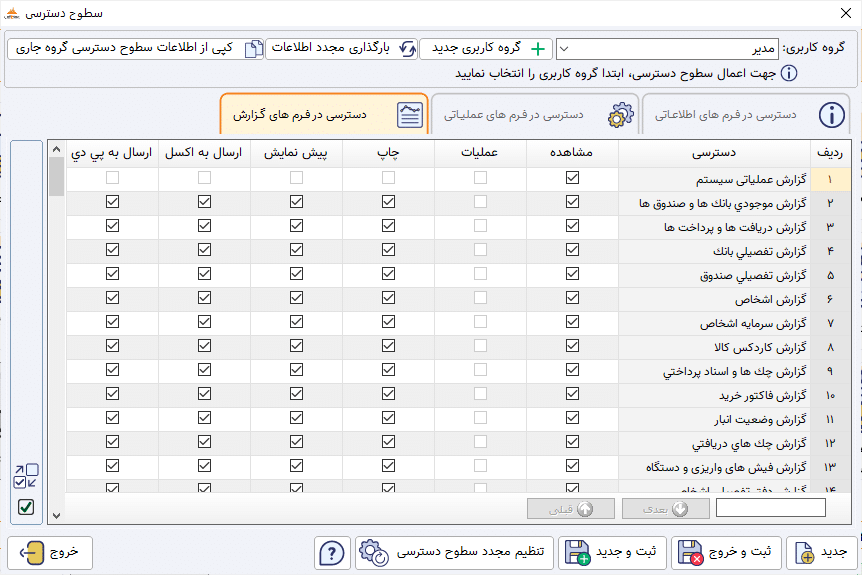
Task: Toggle پیش نمایش for گزارش وضعیت انبار
Action: coord(296,418)
